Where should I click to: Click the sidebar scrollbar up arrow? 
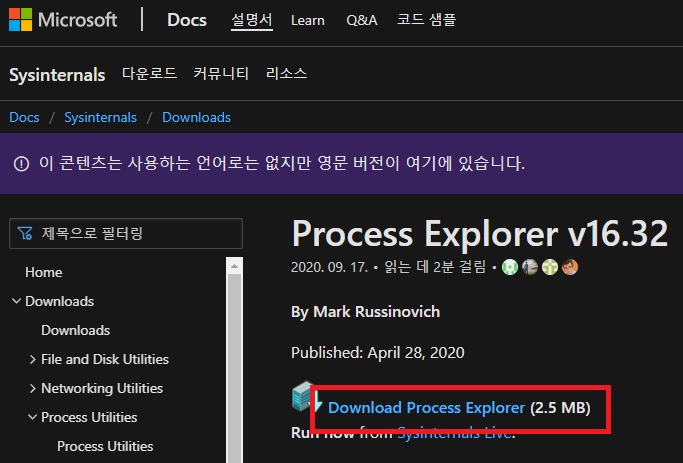[234, 266]
